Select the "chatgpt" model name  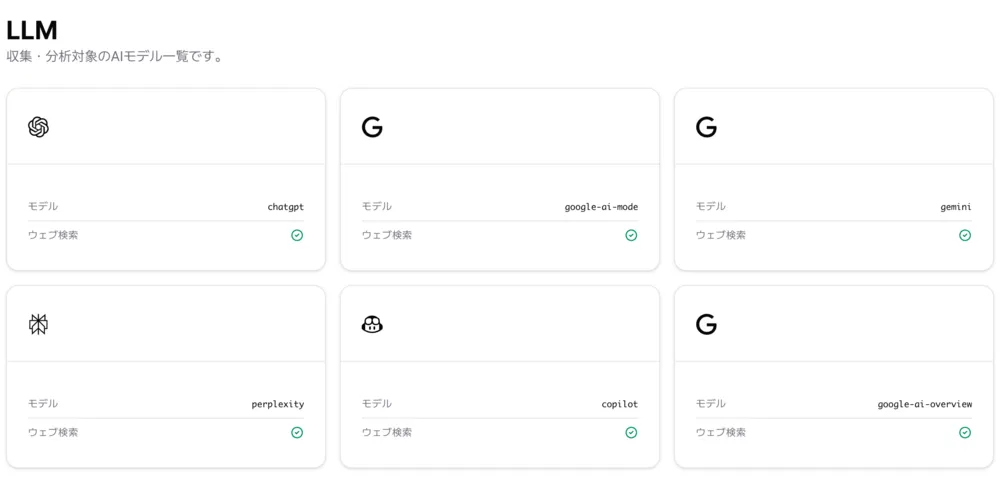286,207
